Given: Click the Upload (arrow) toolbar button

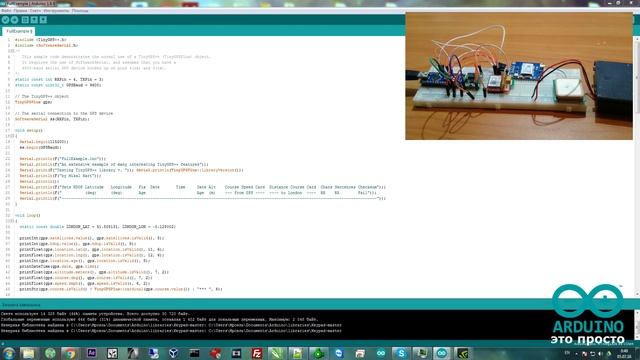Looking at the screenshot, I should pos(15,20).
